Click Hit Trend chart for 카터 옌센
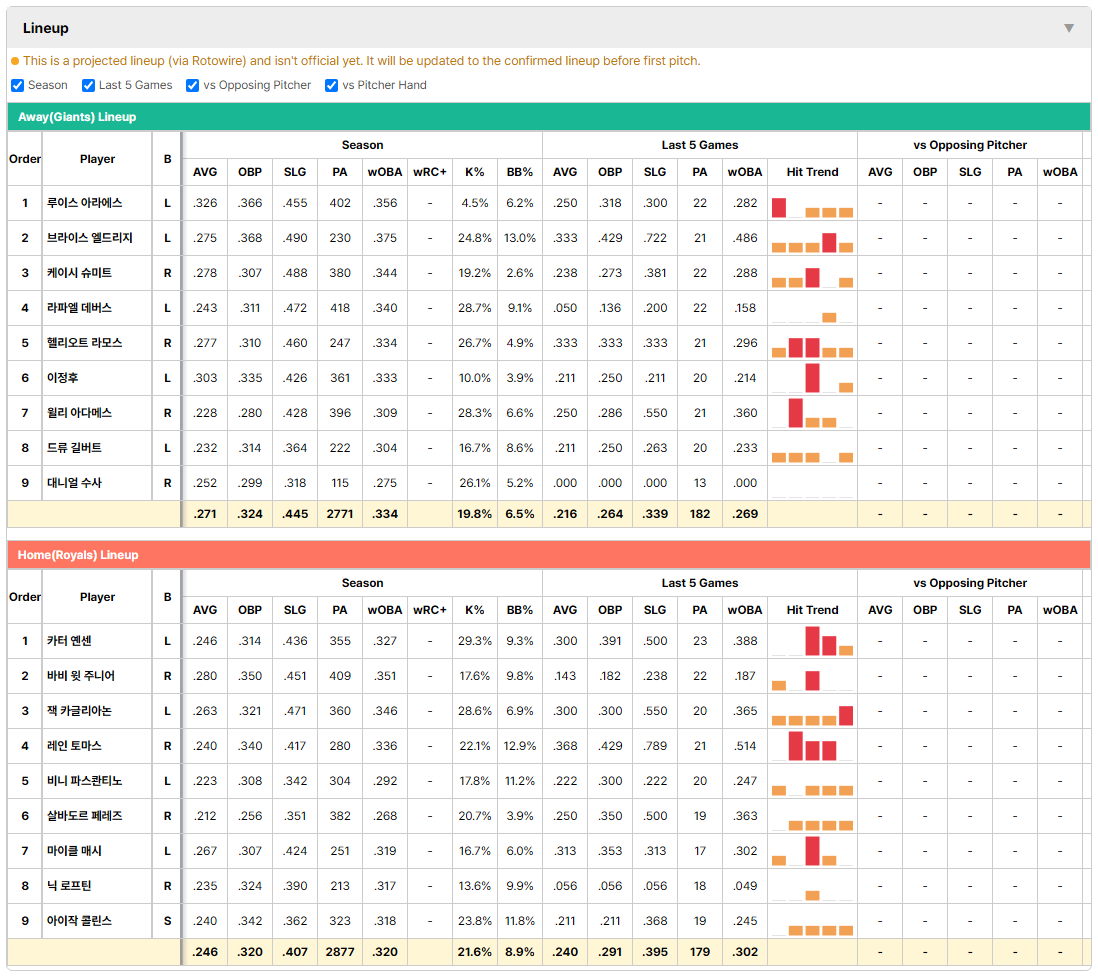The image size is (1098, 977). (x=812, y=641)
